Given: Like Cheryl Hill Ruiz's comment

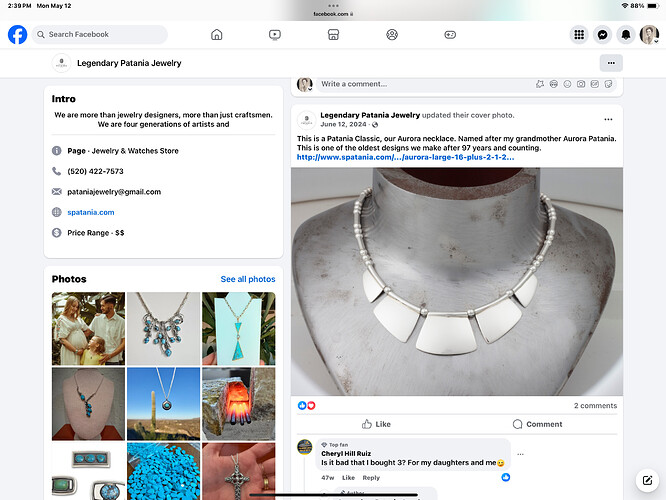Looking at the screenshot, I should [x=348, y=477].
